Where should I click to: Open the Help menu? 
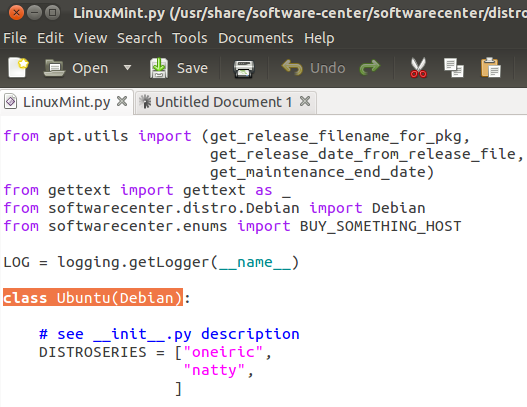(319, 38)
